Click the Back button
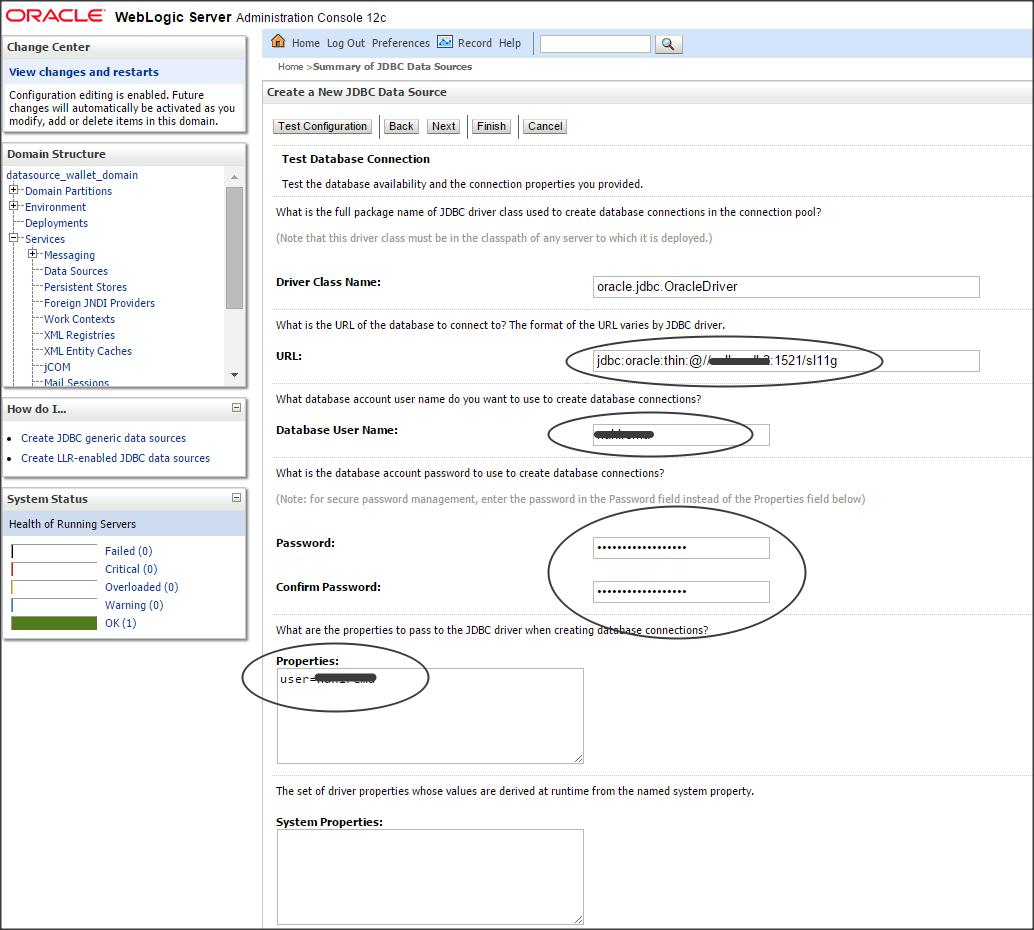This screenshot has width=1034, height=930. click(401, 126)
